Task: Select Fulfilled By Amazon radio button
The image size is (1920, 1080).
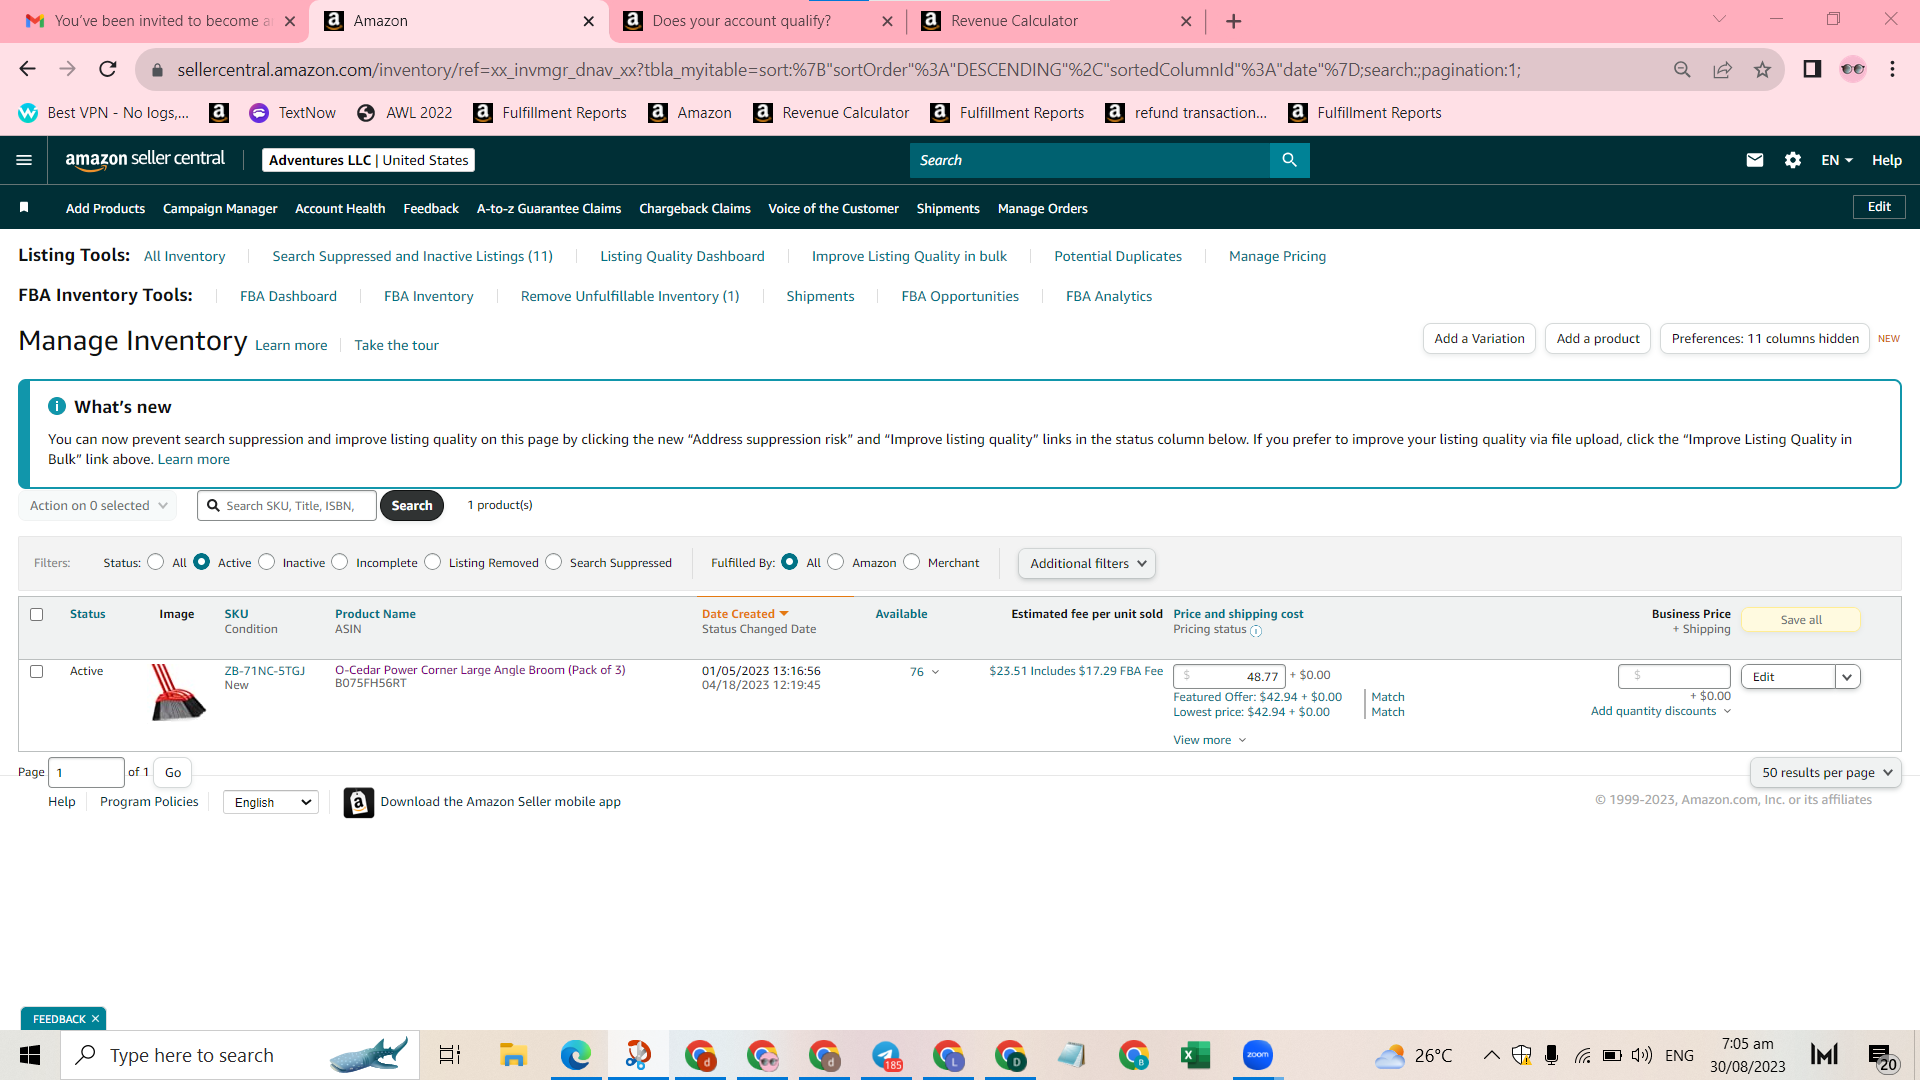Action: [836, 562]
